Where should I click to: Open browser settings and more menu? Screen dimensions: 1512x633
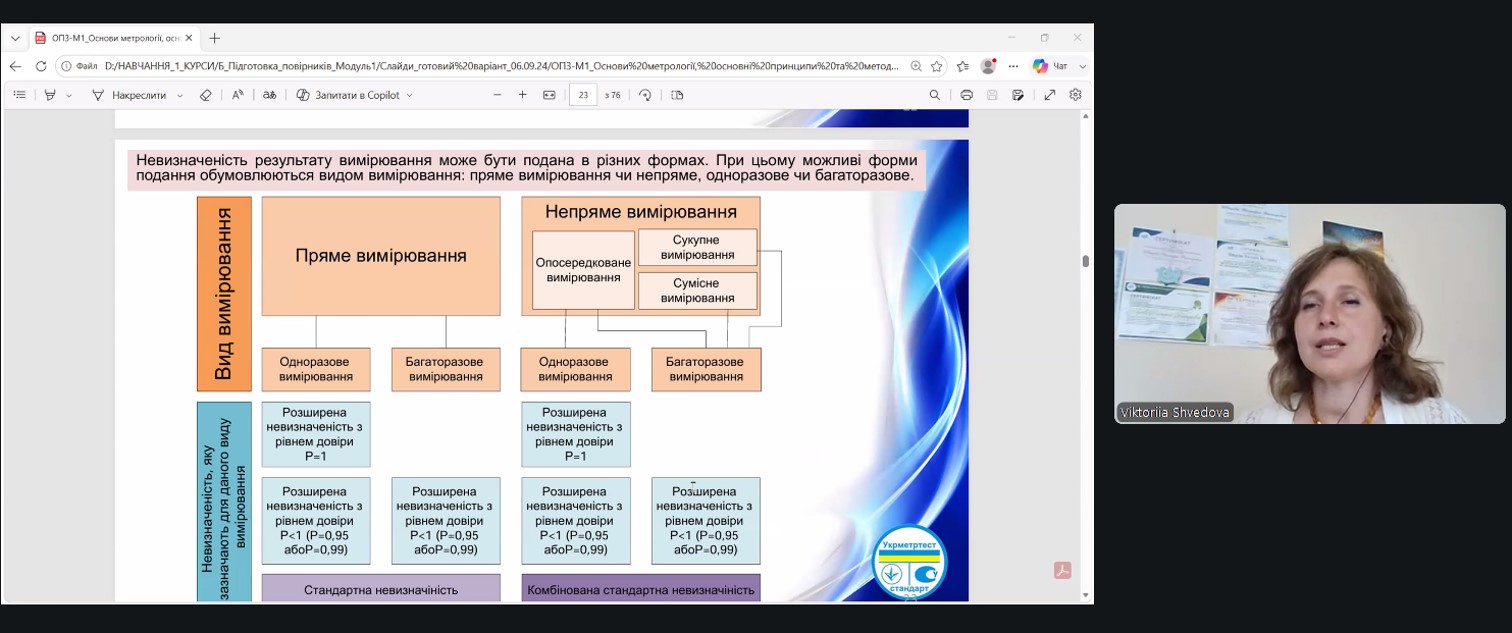pos(1013,66)
